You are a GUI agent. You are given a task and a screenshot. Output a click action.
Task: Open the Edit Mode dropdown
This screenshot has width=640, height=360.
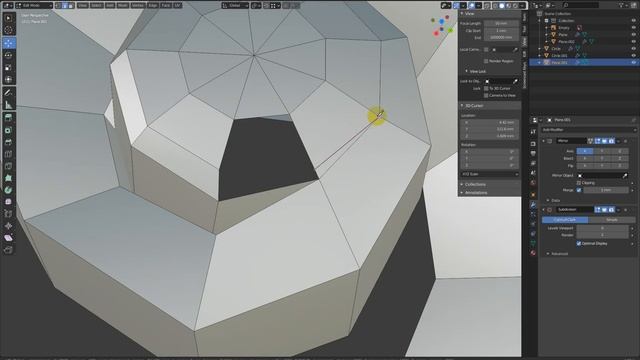pyautogui.click(x=34, y=5)
